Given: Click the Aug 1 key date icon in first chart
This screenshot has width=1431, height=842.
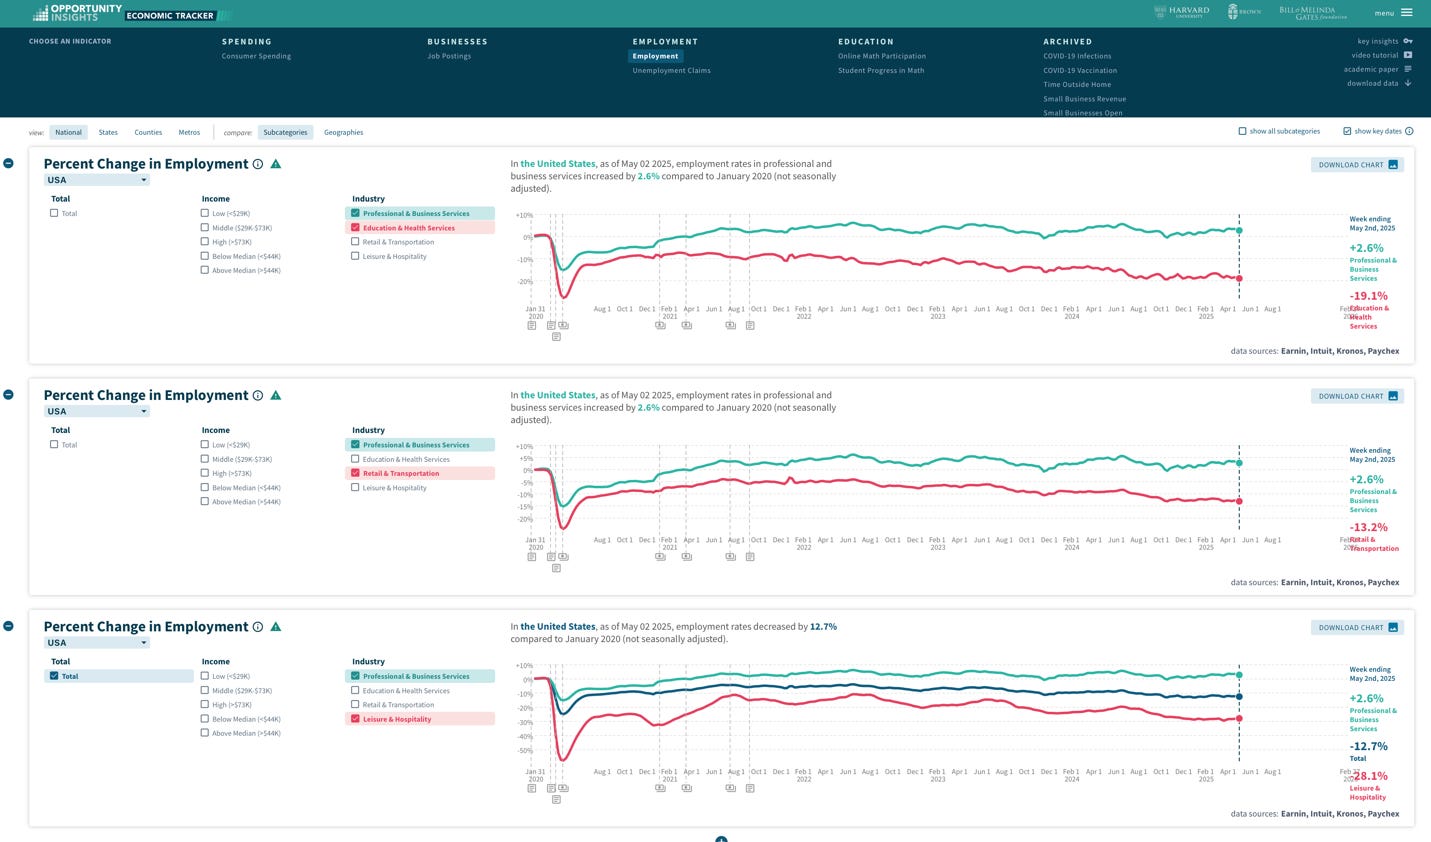Looking at the screenshot, I should pyautogui.click(x=731, y=325).
